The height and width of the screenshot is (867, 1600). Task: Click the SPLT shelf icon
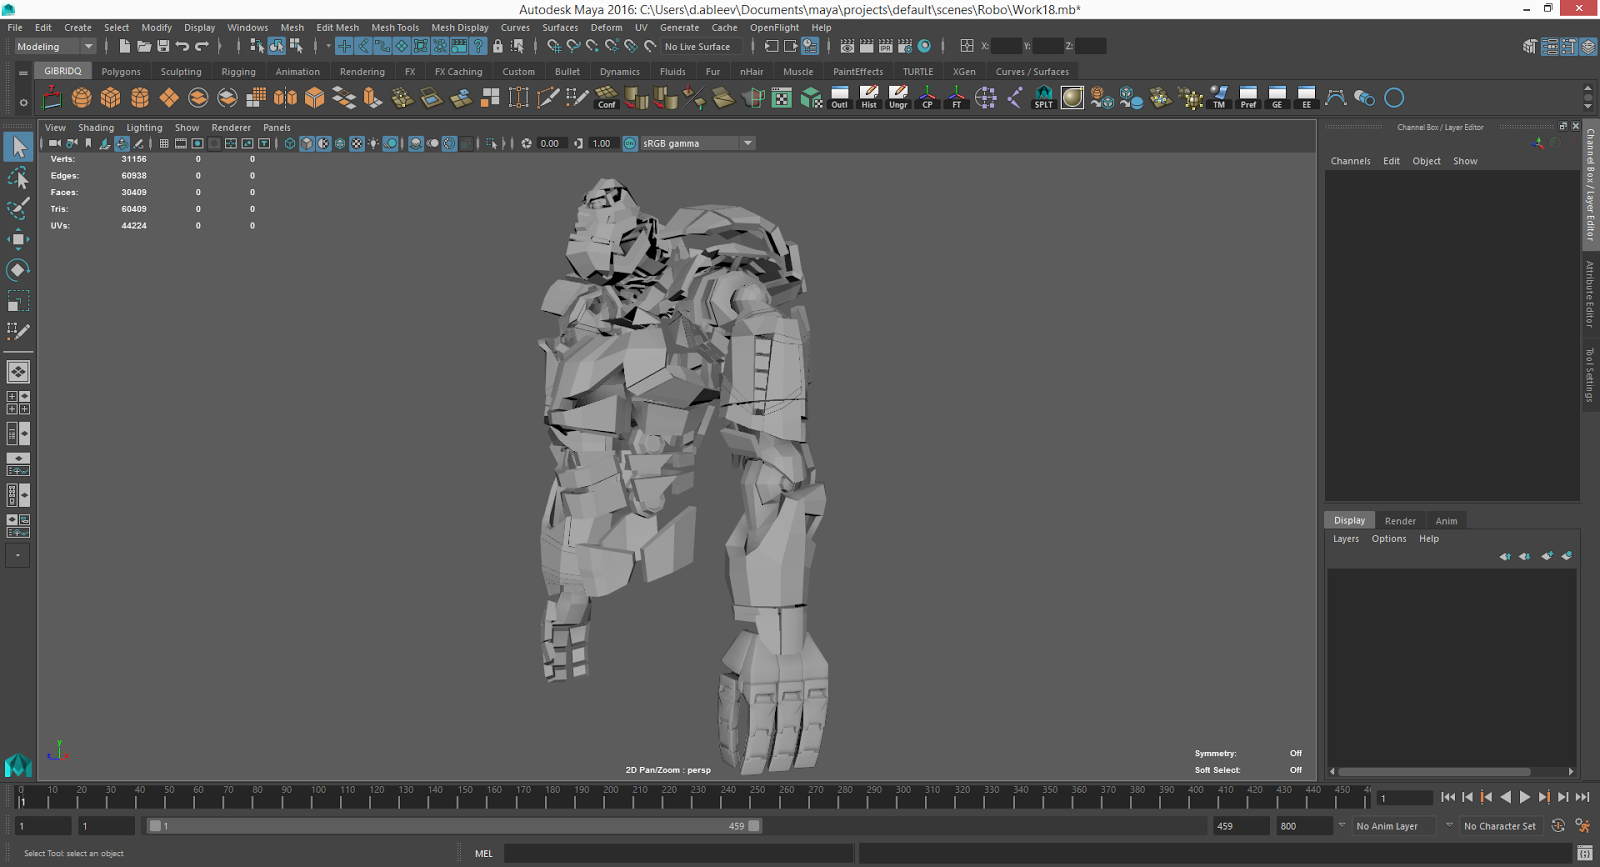click(1043, 98)
